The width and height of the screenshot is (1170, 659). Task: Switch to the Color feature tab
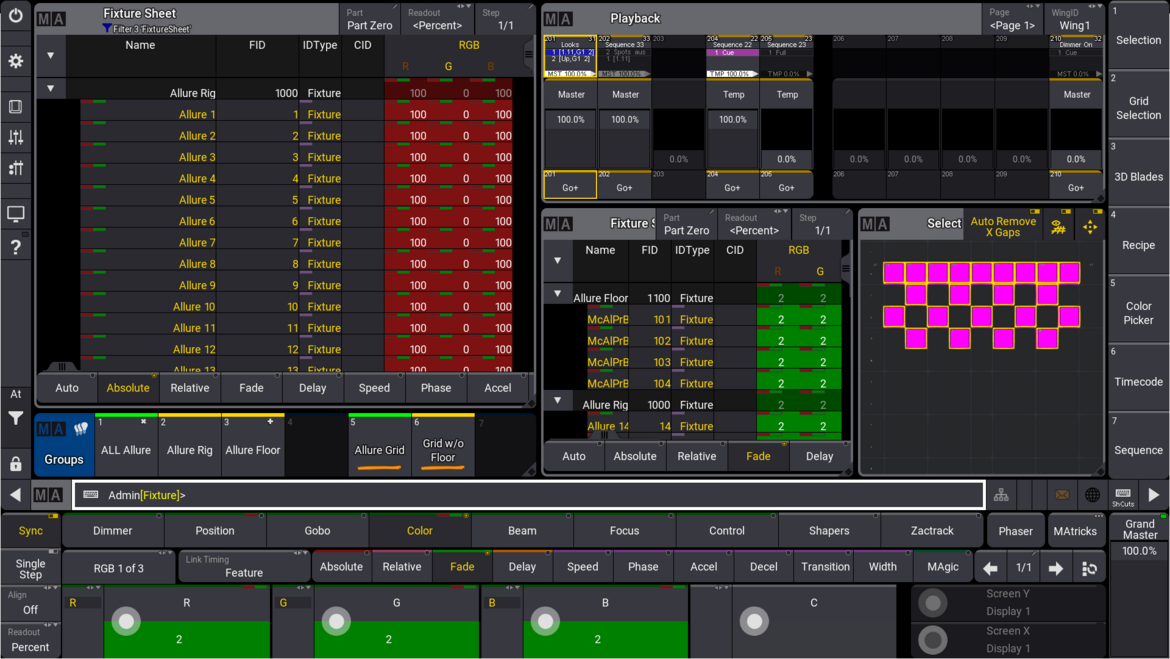click(x=420, y=530)
